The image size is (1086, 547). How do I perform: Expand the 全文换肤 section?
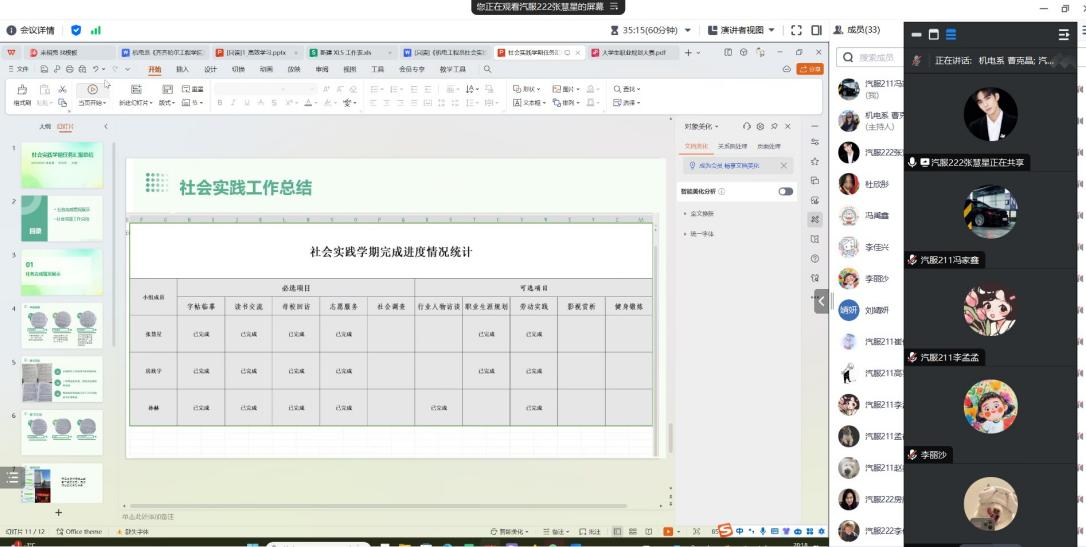click(700, 214)
